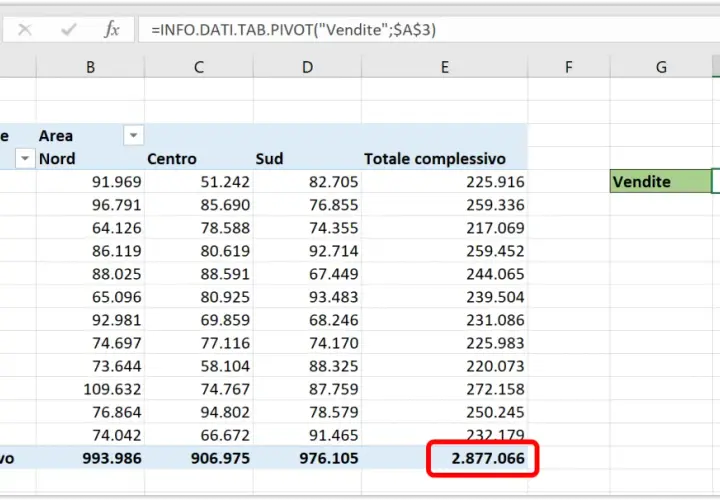This screenshot has width=720, height=500.
Task: Click cell with value 259.336
Action: tap(444, 204)
